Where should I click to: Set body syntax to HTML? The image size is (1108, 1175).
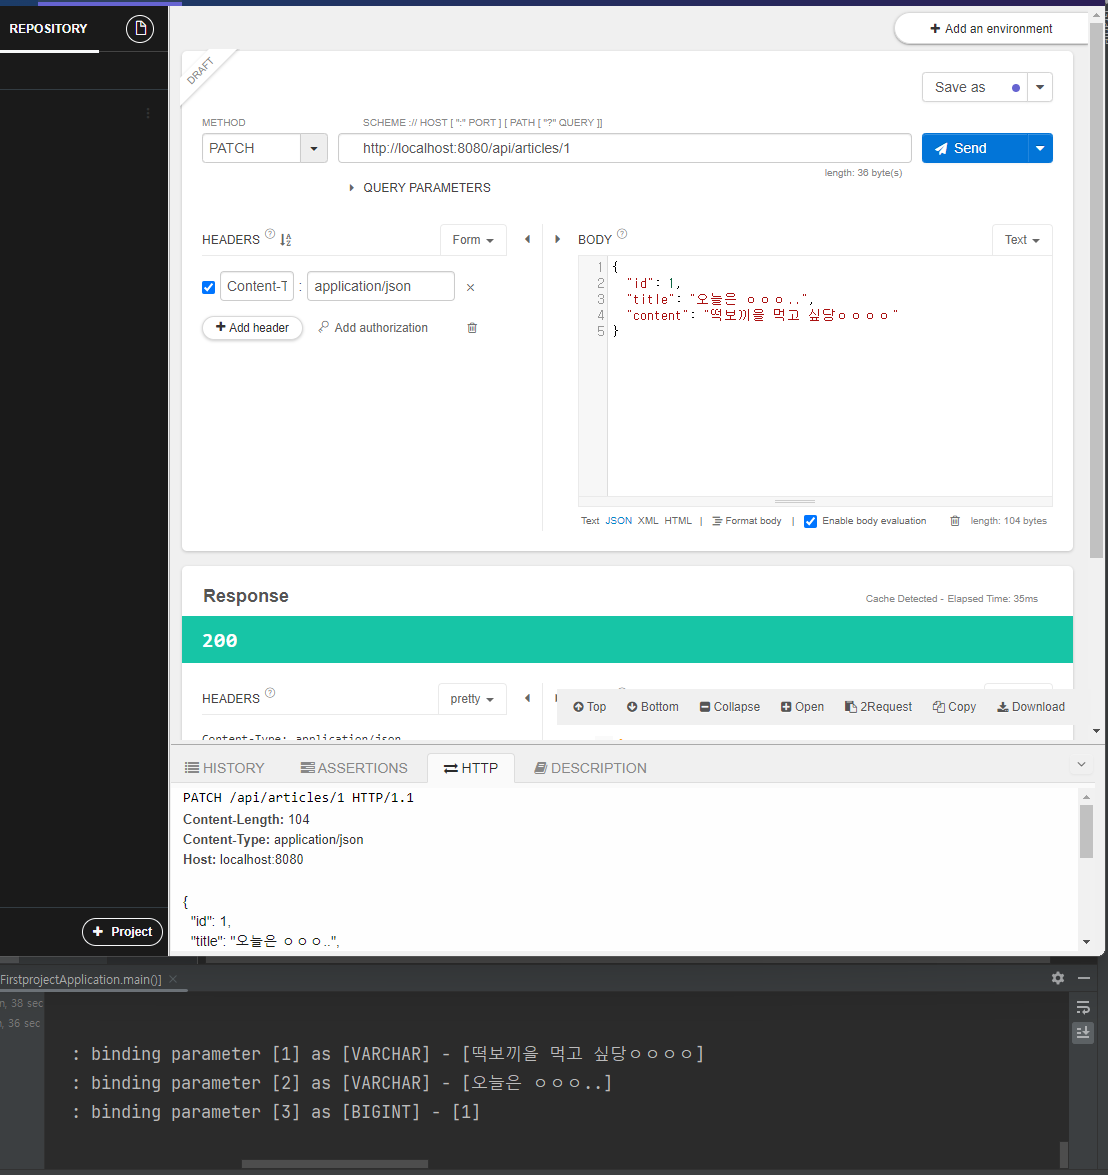click(678, 521)
